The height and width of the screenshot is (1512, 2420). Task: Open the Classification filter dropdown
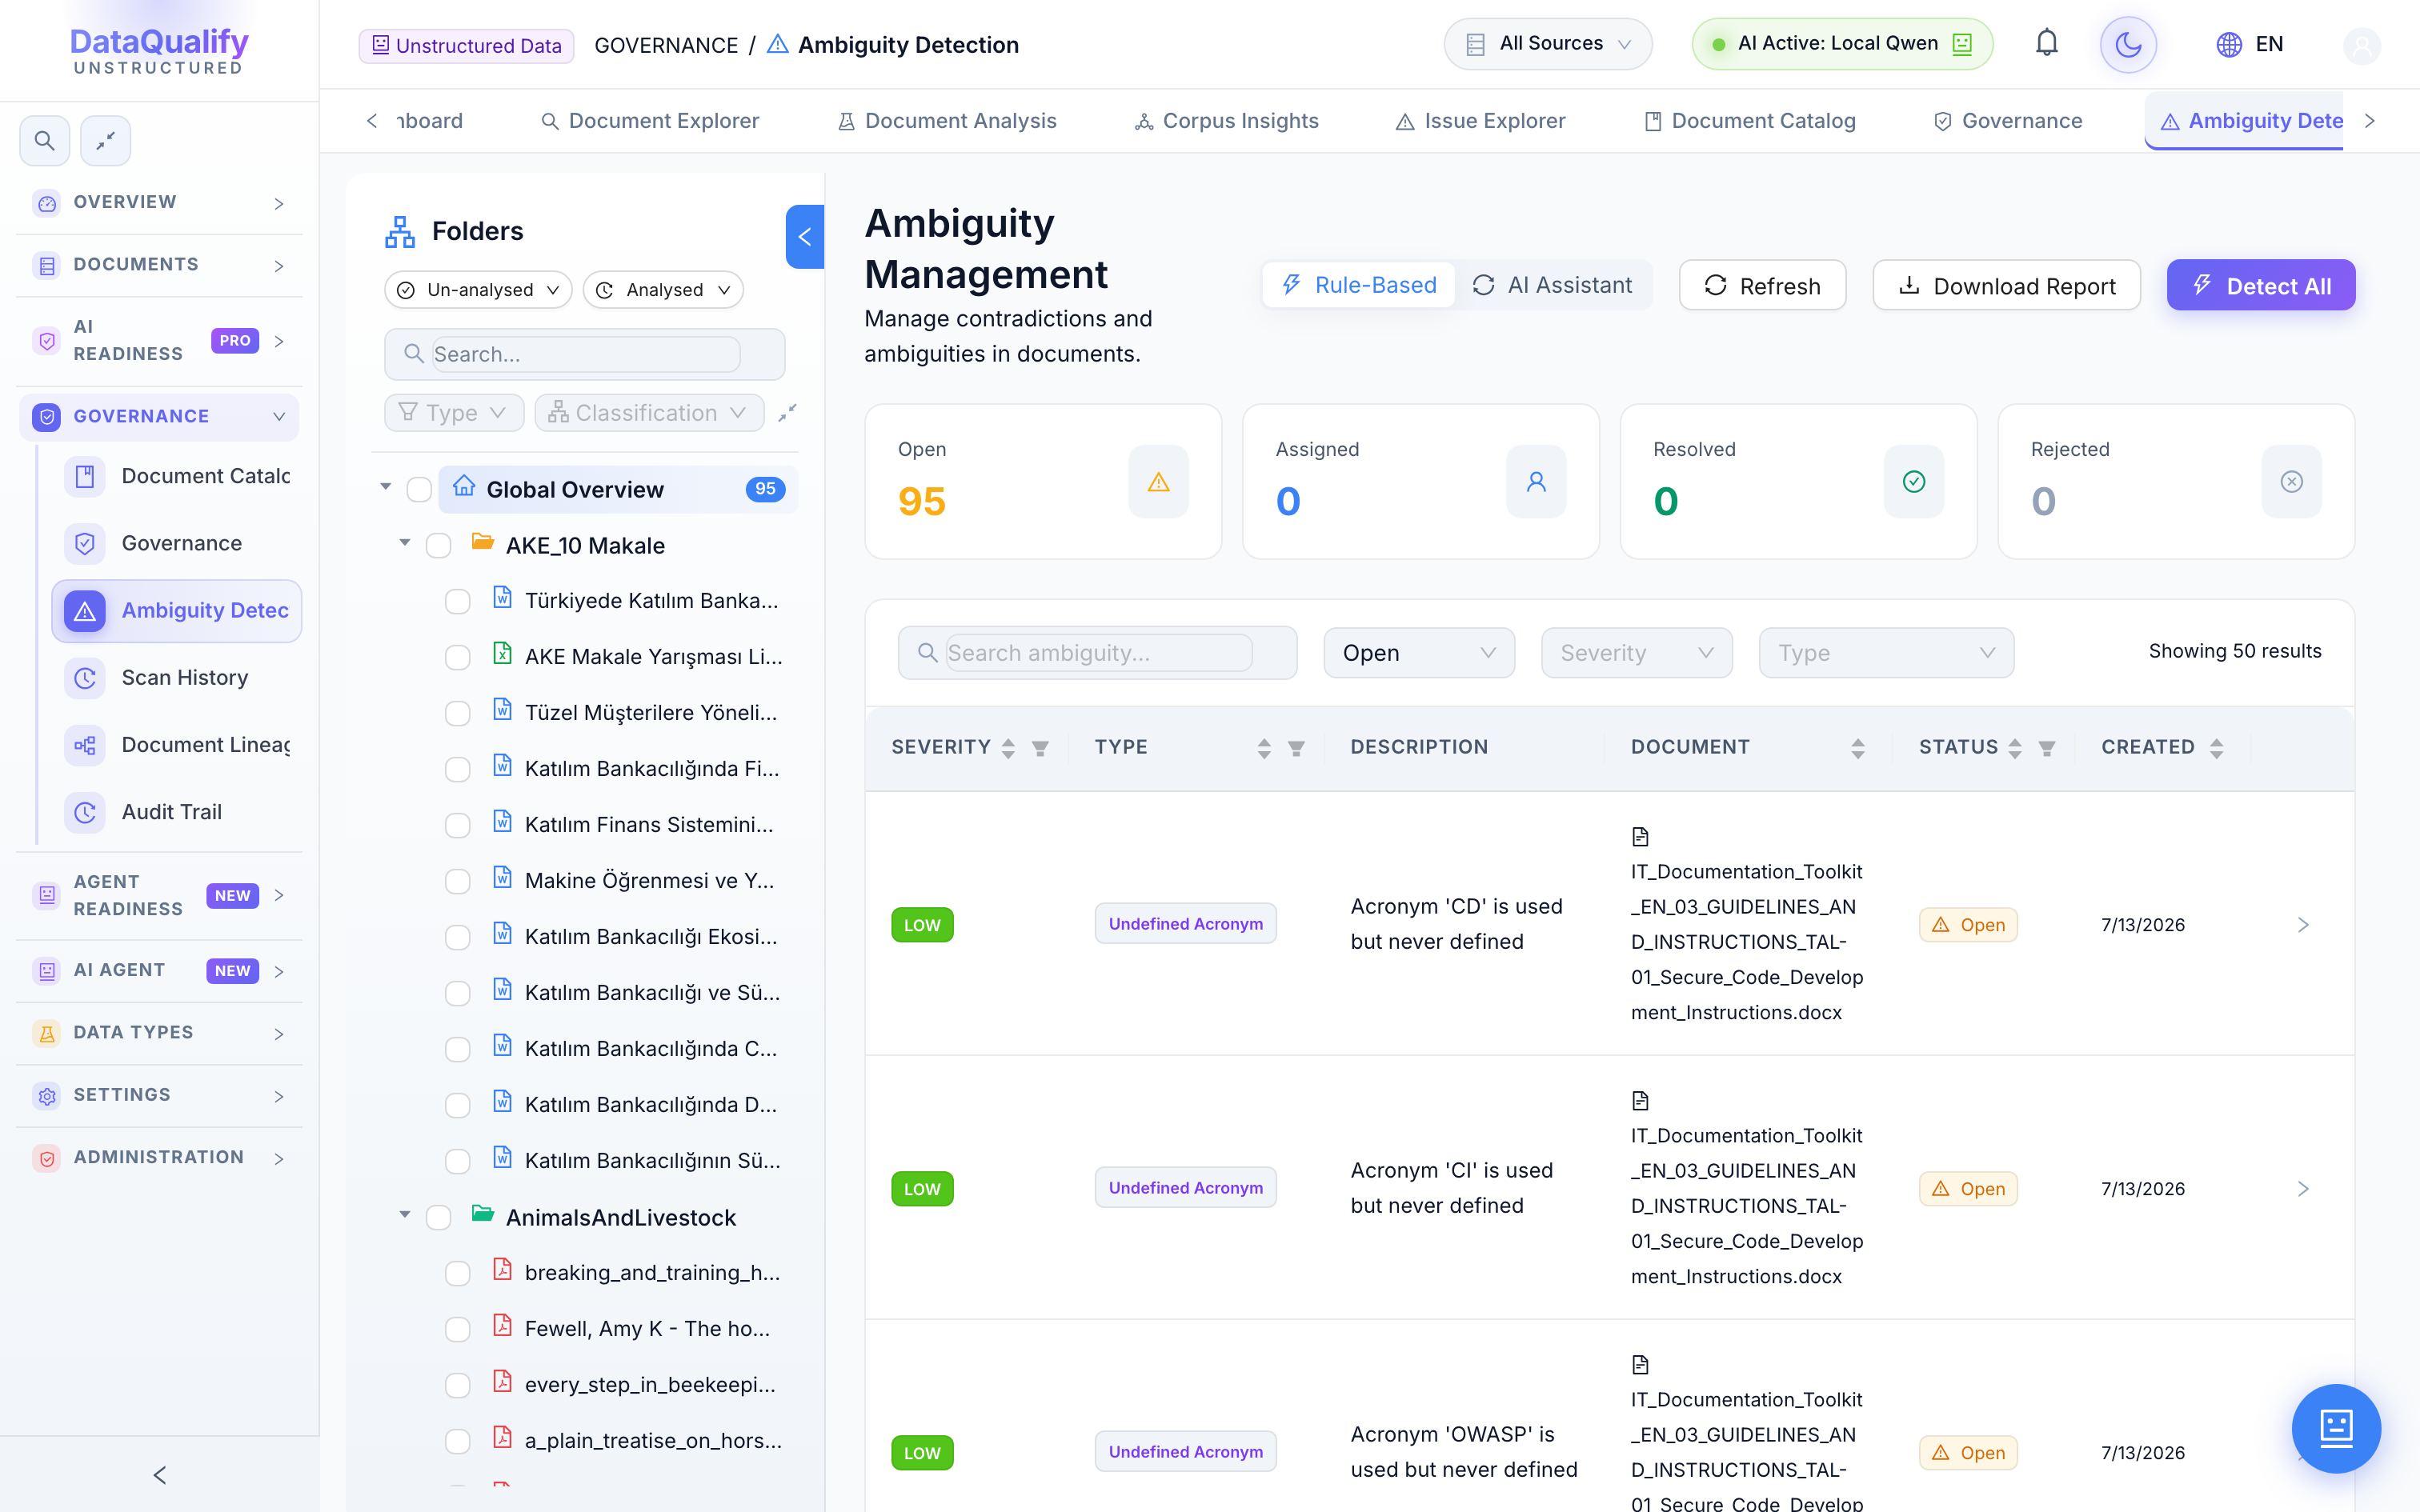click(x=649, y=413)
